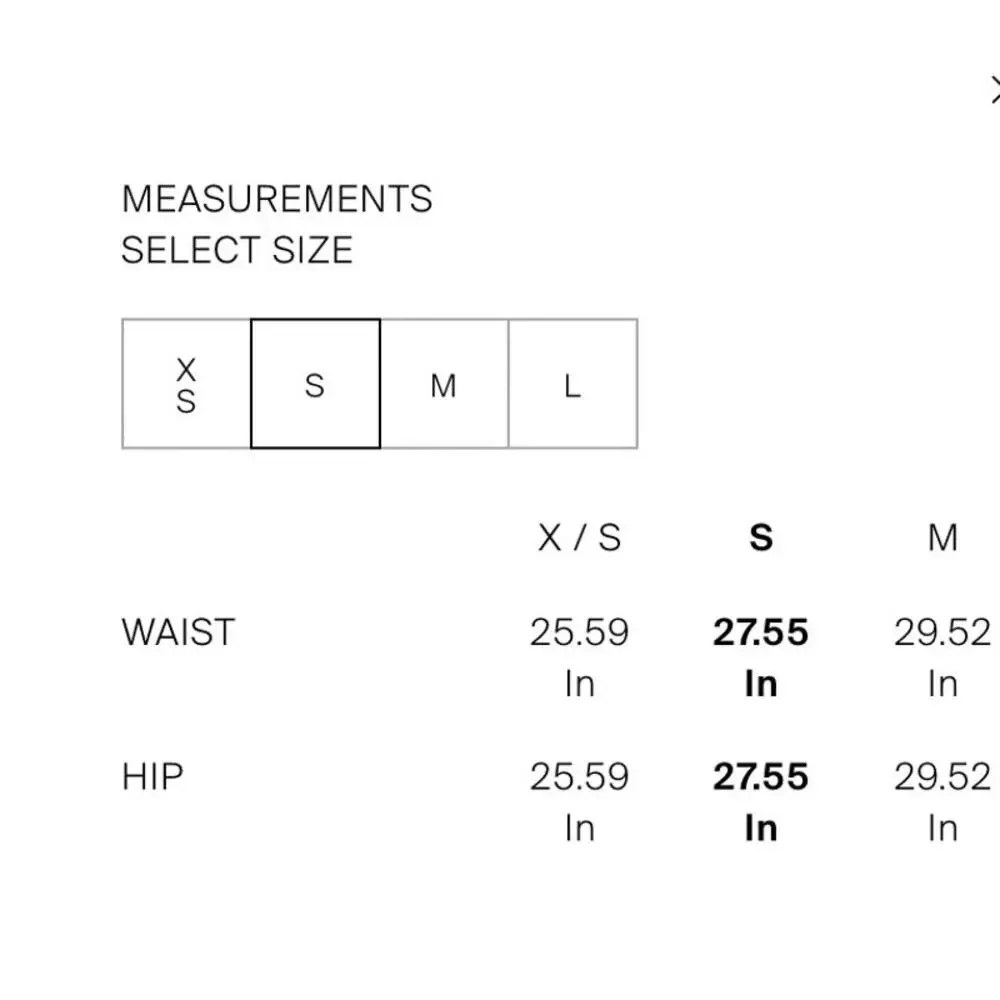Click the bold 27.55 waist measurement
Screen dimensions: 1000x1000
click(761, 632)
